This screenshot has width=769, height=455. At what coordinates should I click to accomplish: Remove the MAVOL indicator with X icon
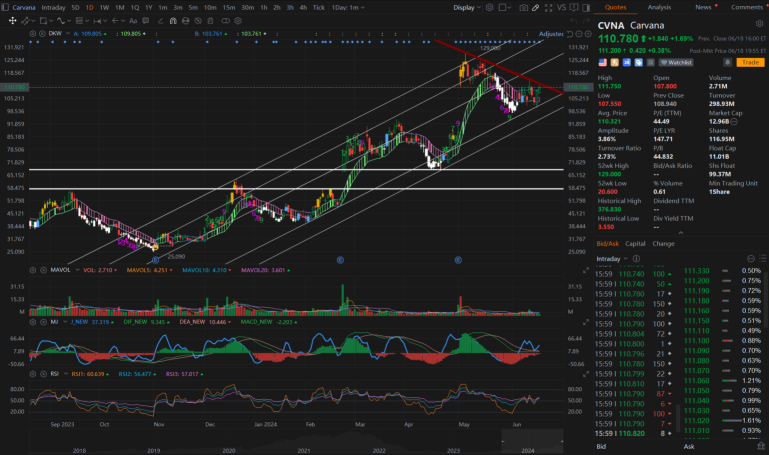tap(43, 270)
